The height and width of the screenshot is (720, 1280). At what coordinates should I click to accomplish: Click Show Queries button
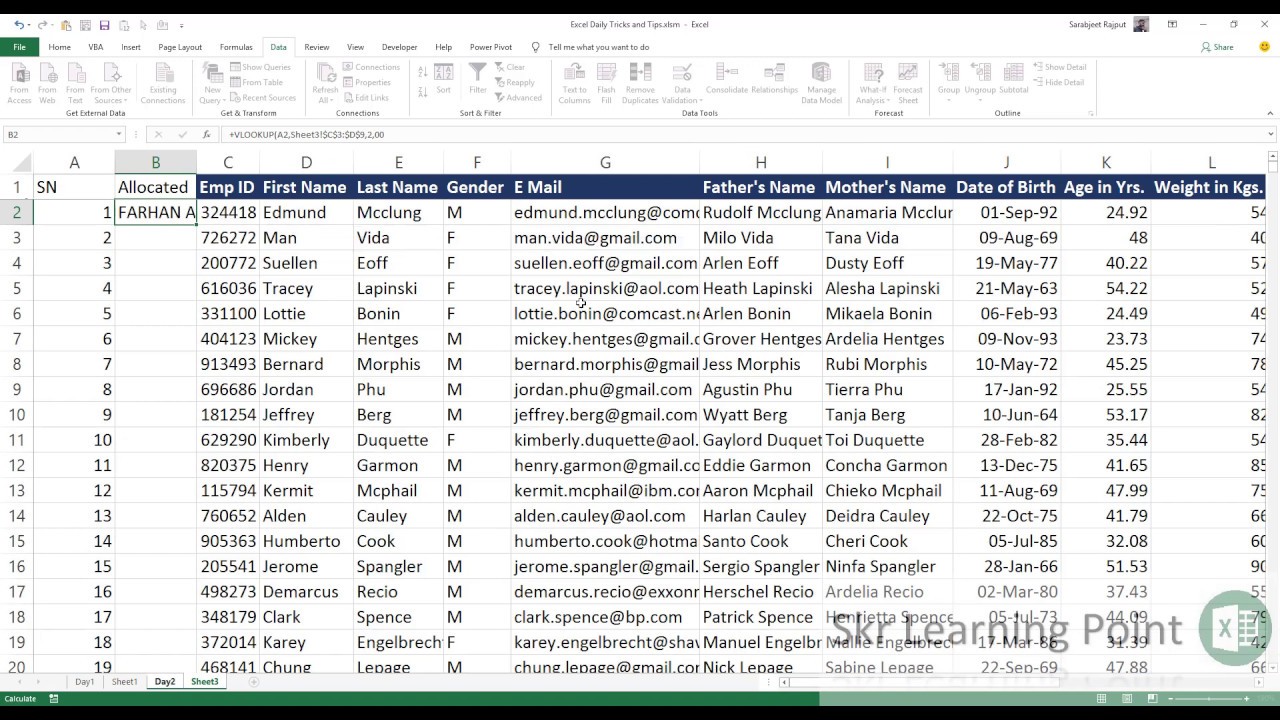pyautogui.click(x=260, y=67)
